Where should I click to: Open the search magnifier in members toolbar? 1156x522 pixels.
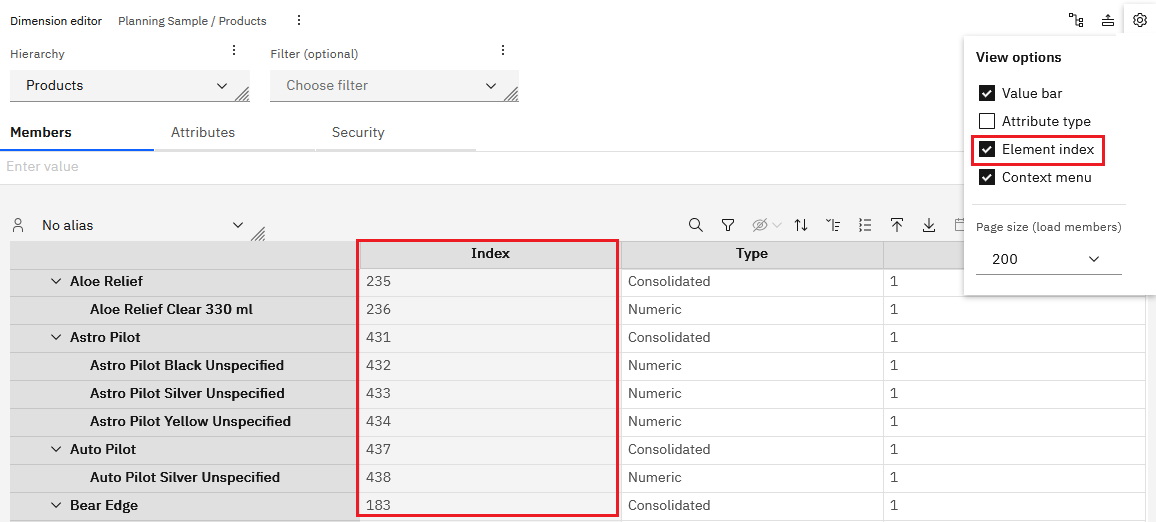695,225
